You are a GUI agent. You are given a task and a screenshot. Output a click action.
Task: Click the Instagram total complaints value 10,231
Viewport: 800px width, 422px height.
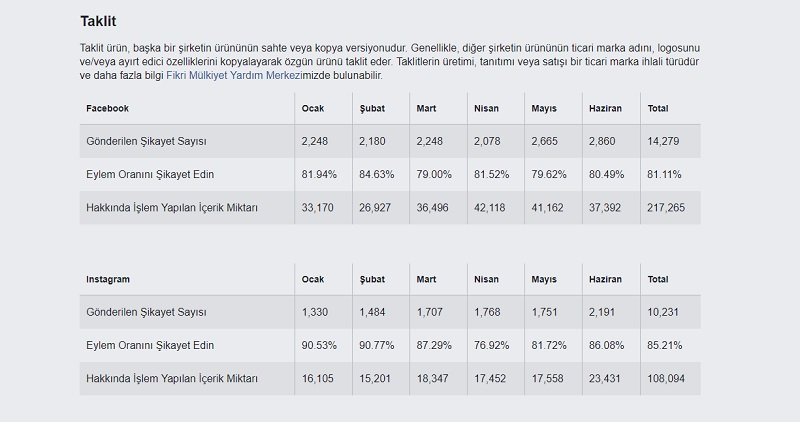664,313
